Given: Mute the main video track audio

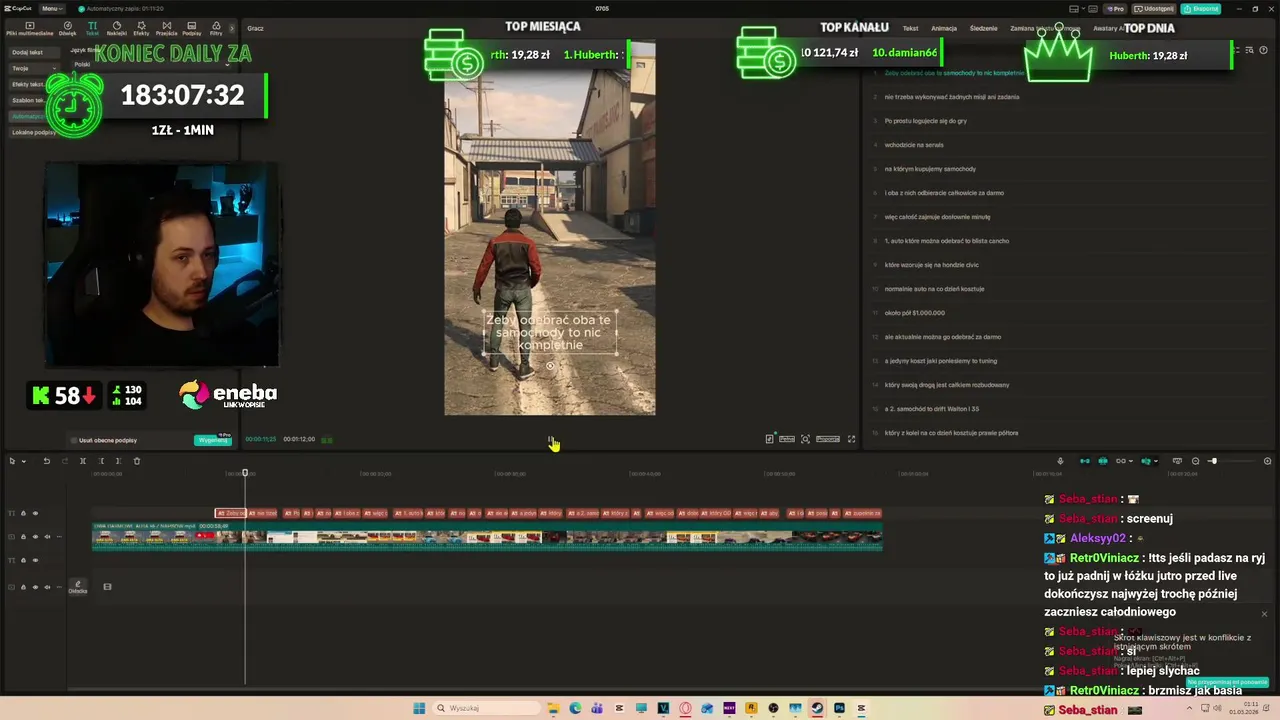Looking at the screenshot, I should point(47,537).
